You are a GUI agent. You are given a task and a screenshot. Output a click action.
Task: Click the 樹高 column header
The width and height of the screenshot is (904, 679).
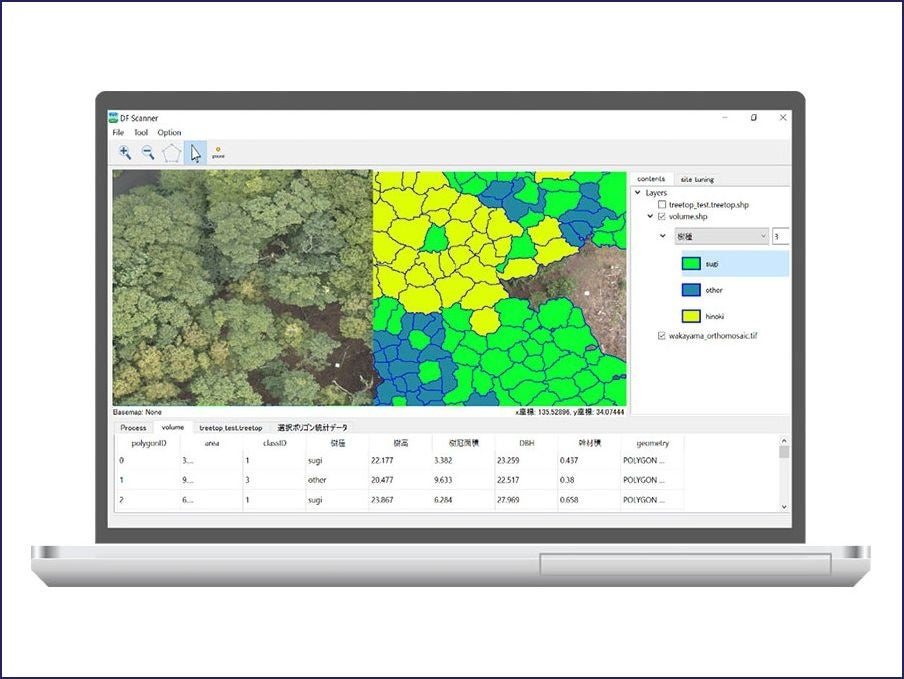click(x=401, y=443)
